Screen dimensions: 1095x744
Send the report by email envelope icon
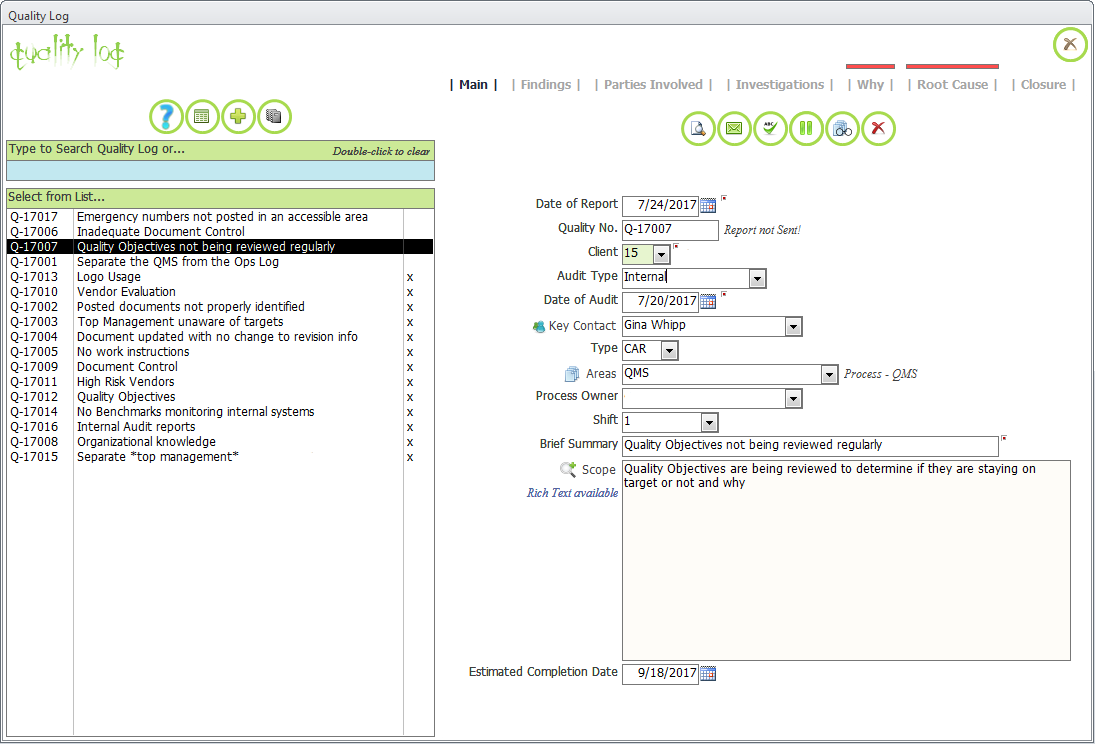734,129
